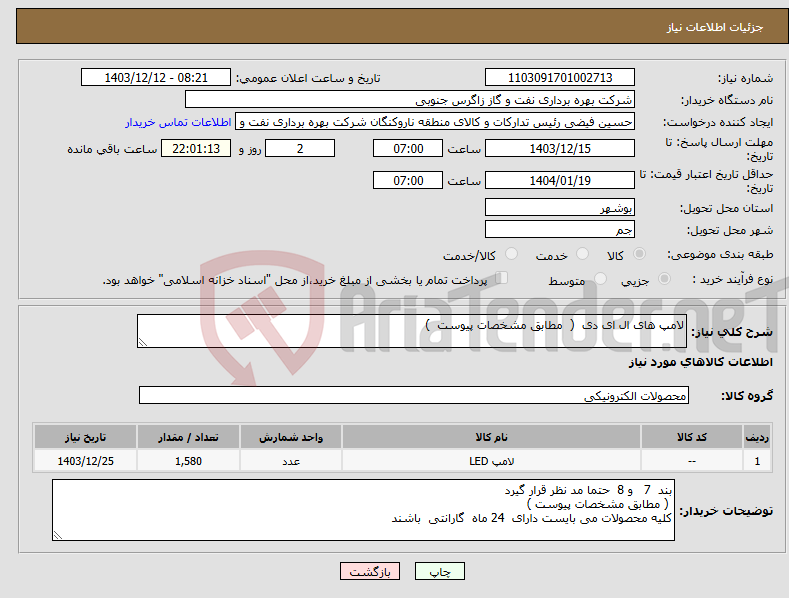
Task: Click the جزئیات اطلاعات نیاز header title
Action: (x=715, y=27)
